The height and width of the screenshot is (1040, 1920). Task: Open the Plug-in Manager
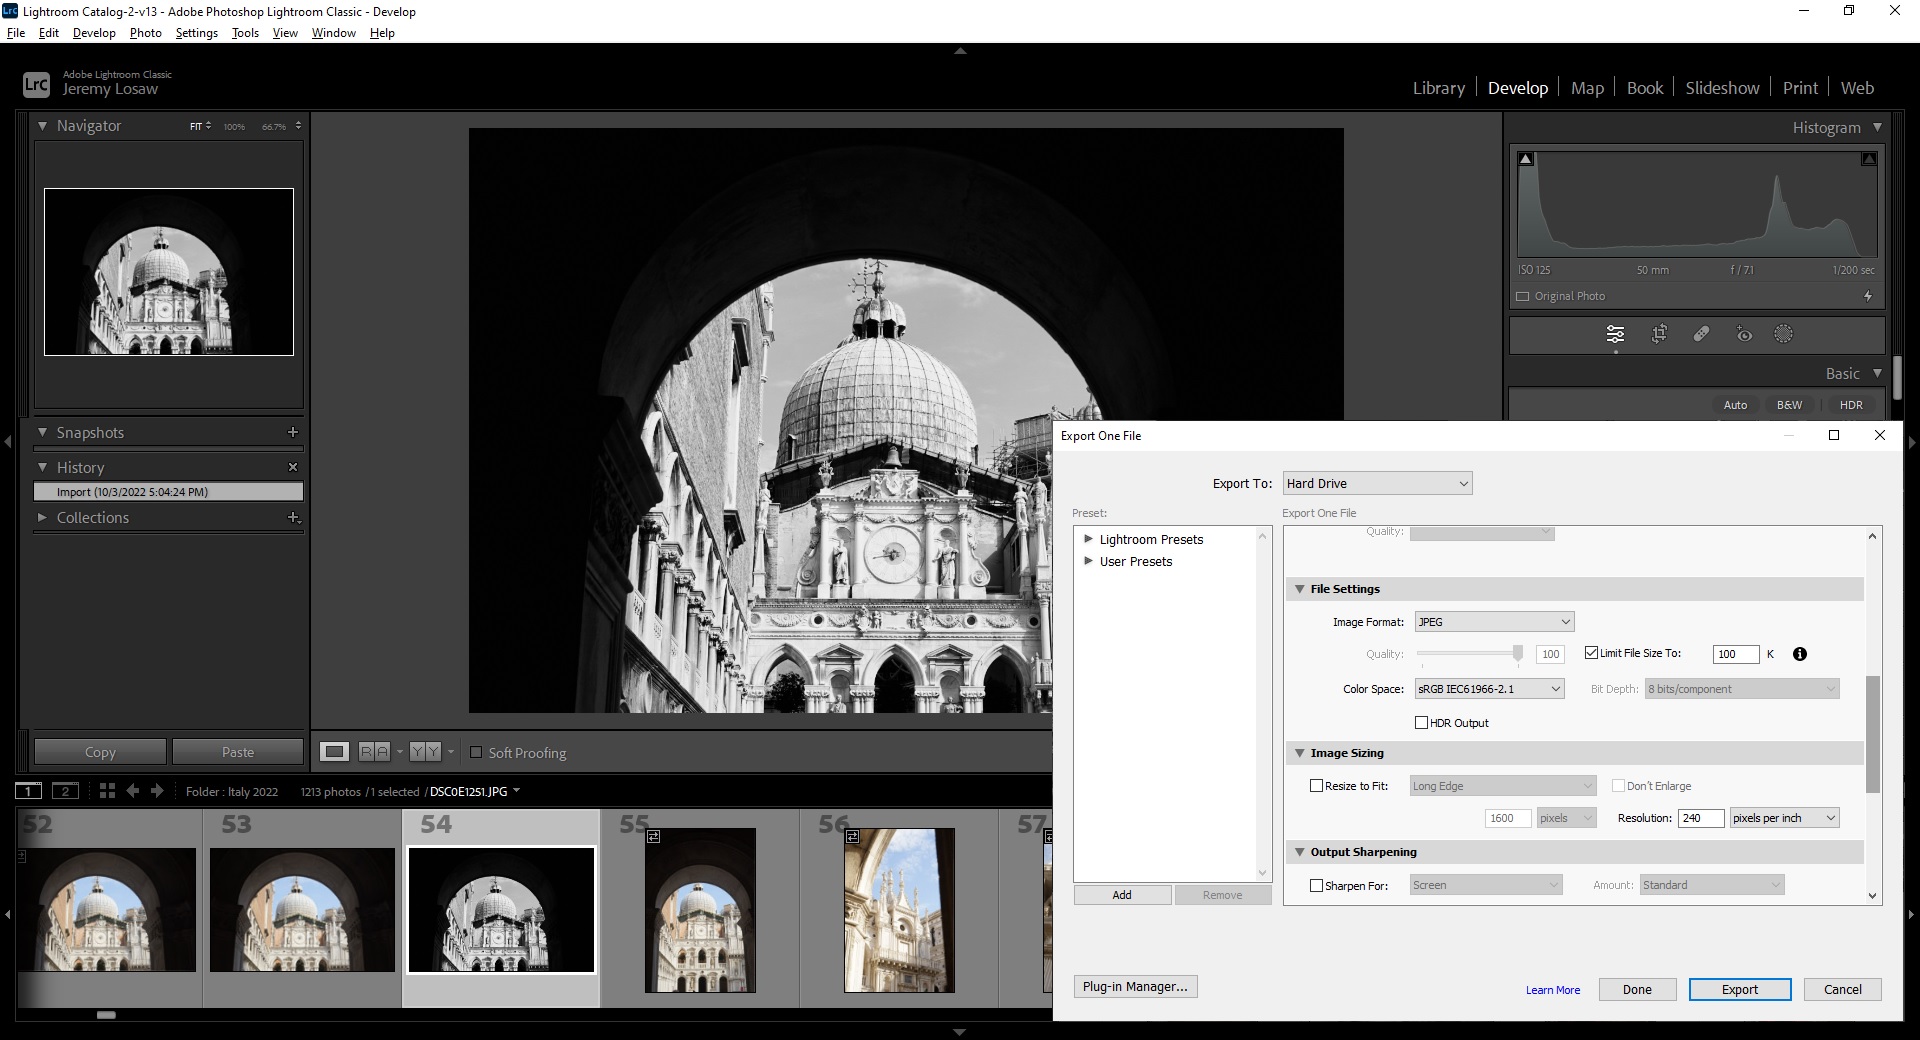[1135, 986]
